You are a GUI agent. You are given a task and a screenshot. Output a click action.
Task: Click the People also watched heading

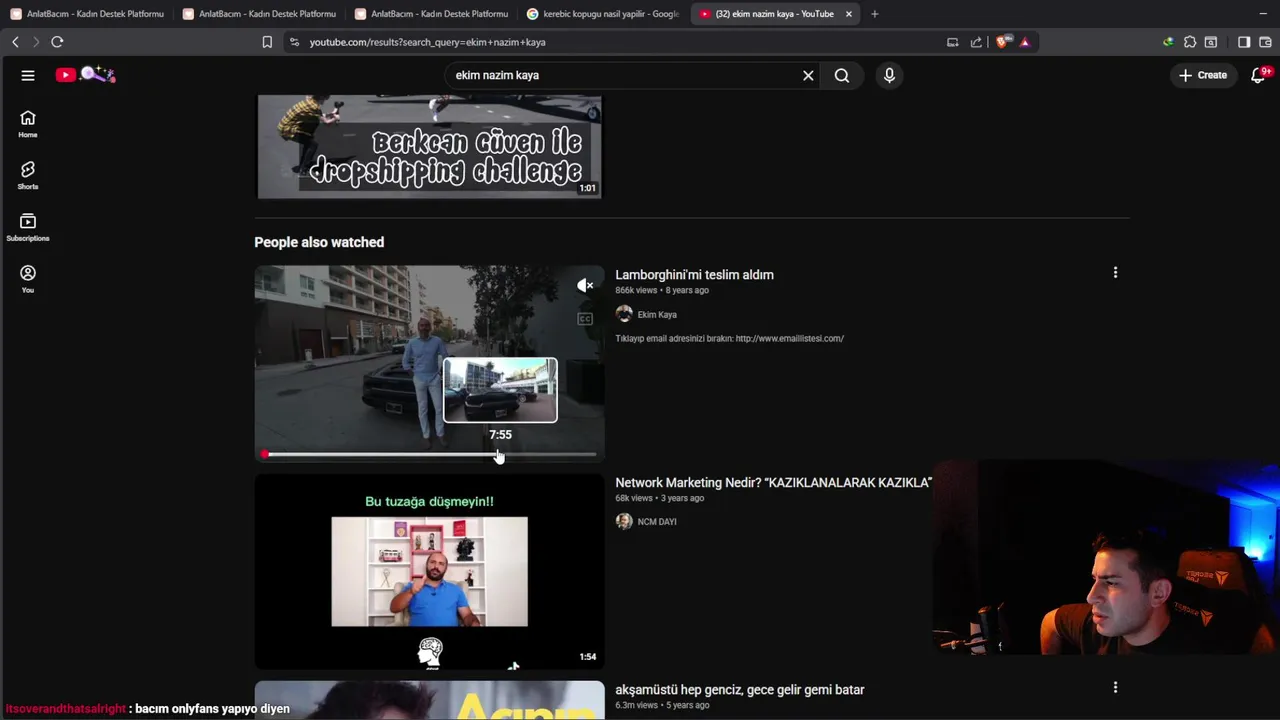click(x=319, y=242)
